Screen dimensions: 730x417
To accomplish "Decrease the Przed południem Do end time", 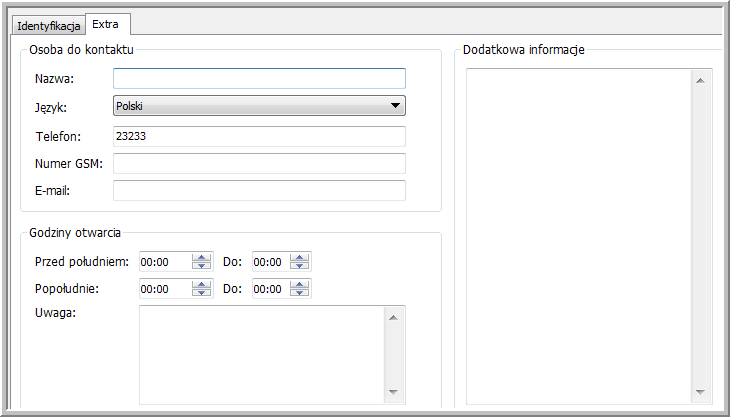I will pos(300,266).
